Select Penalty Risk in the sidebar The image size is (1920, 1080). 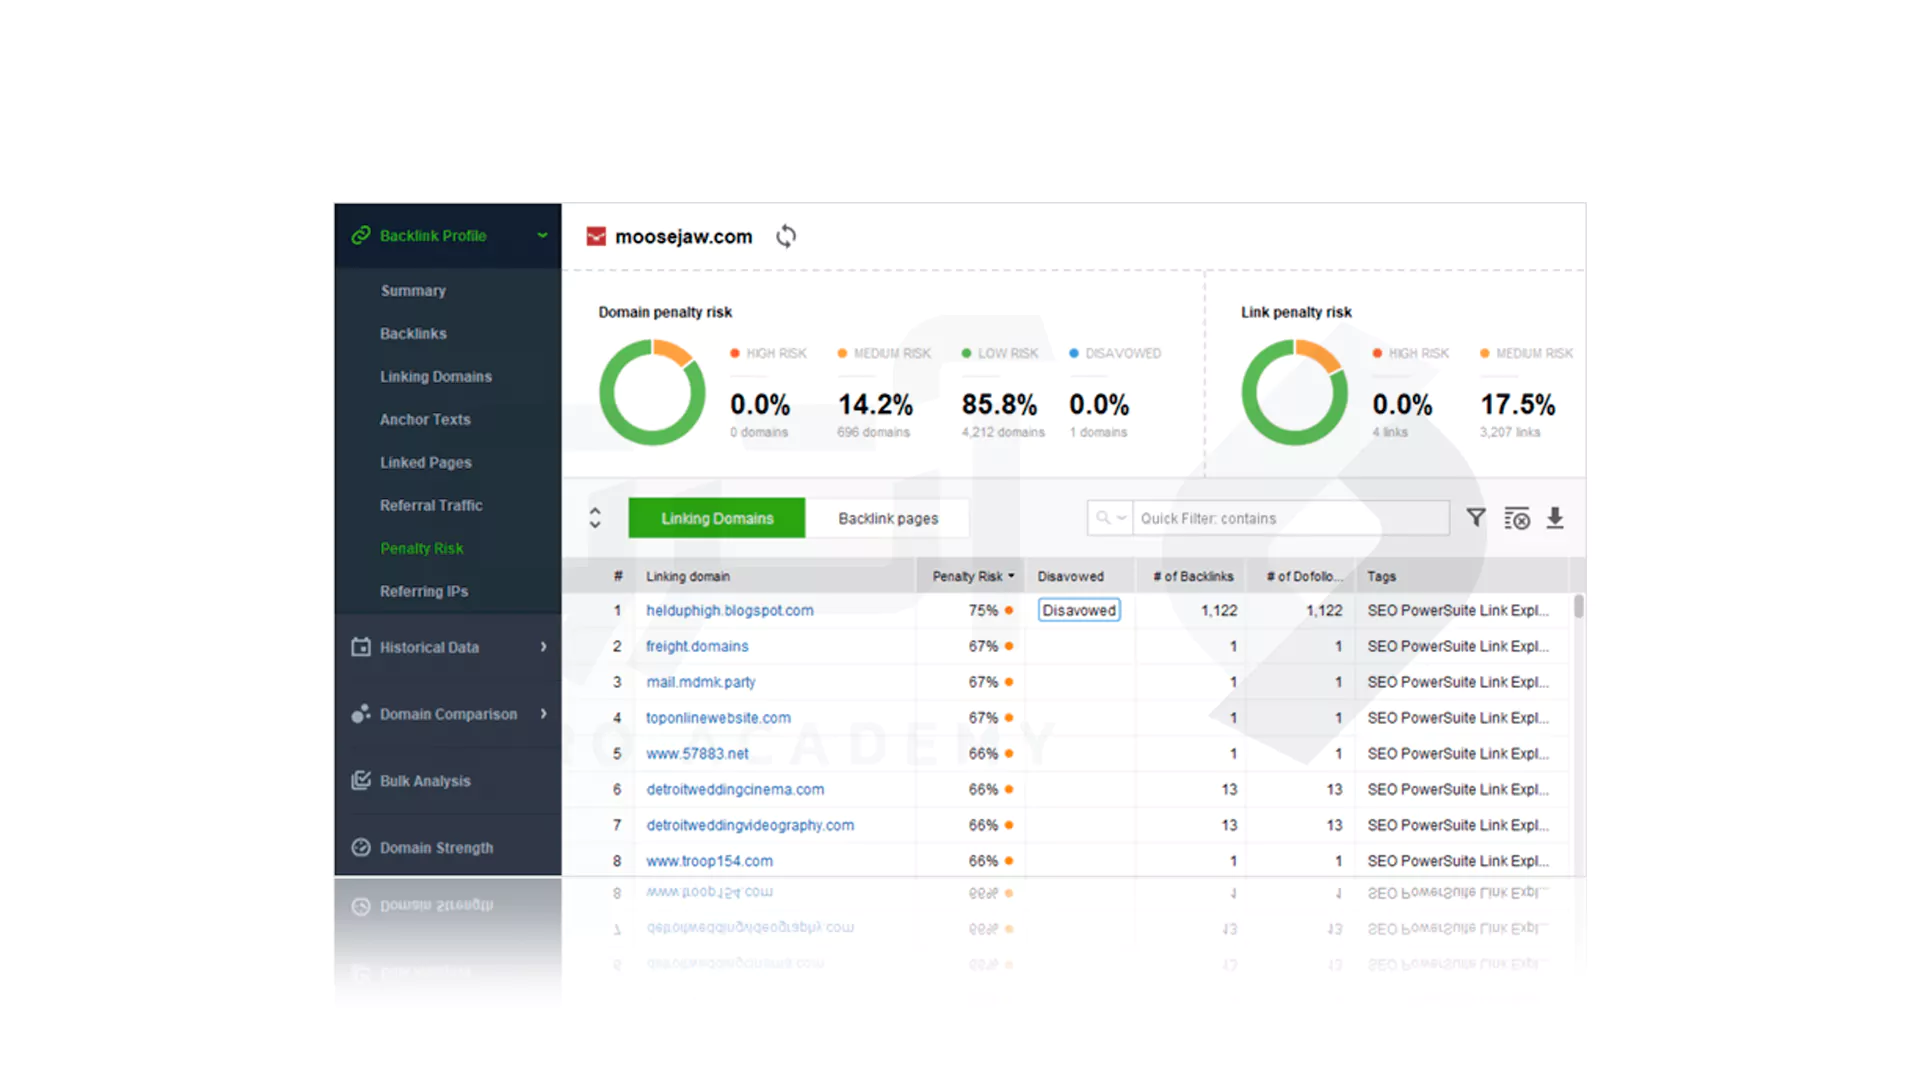pyautogui.click(x=422, y=549)
